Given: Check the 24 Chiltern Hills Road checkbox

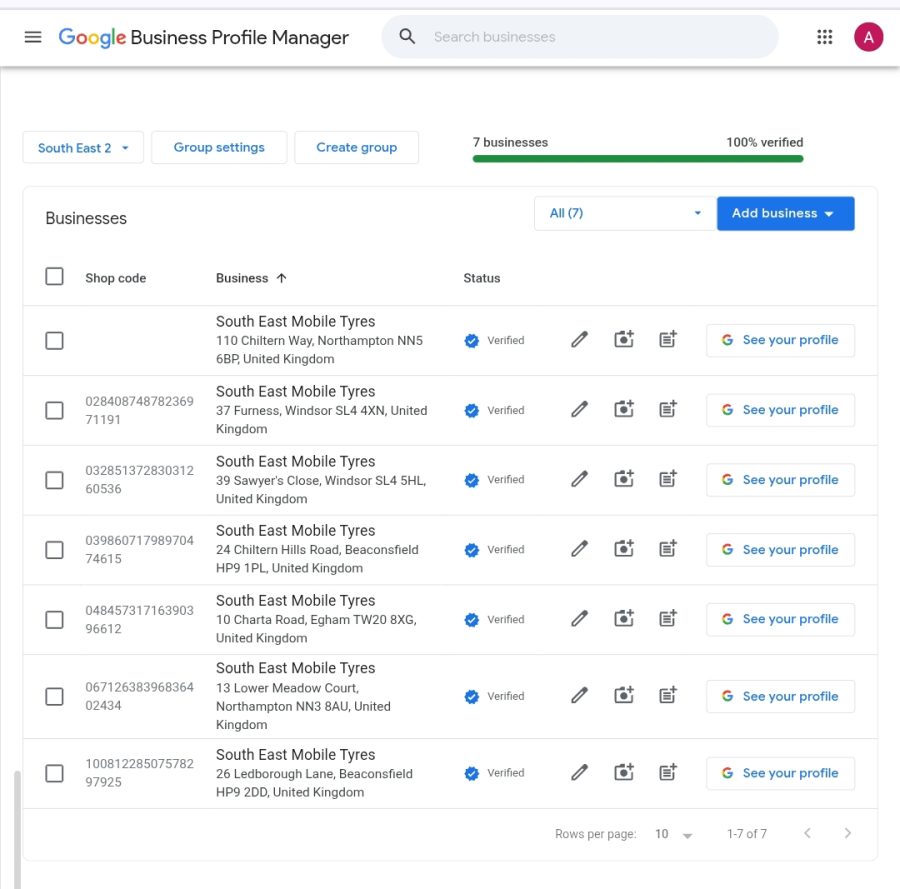Looking at the screenshot, I should coord(54,550).
